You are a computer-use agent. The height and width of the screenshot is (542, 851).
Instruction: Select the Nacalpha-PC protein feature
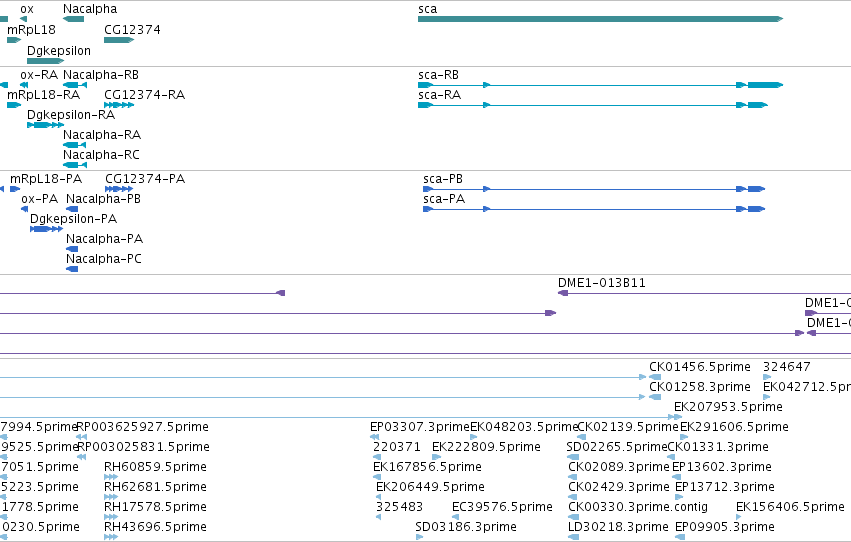pyautogui.click(x=72, y=269)
